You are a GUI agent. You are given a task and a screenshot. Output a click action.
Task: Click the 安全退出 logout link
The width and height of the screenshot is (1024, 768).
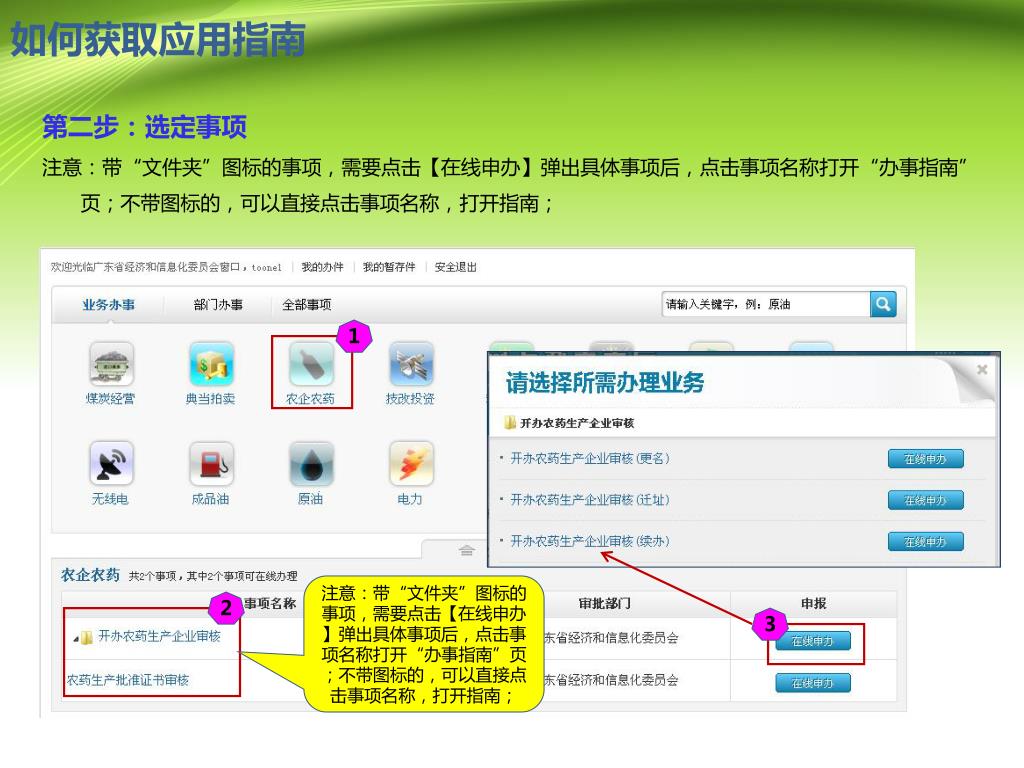pos(456,267)
